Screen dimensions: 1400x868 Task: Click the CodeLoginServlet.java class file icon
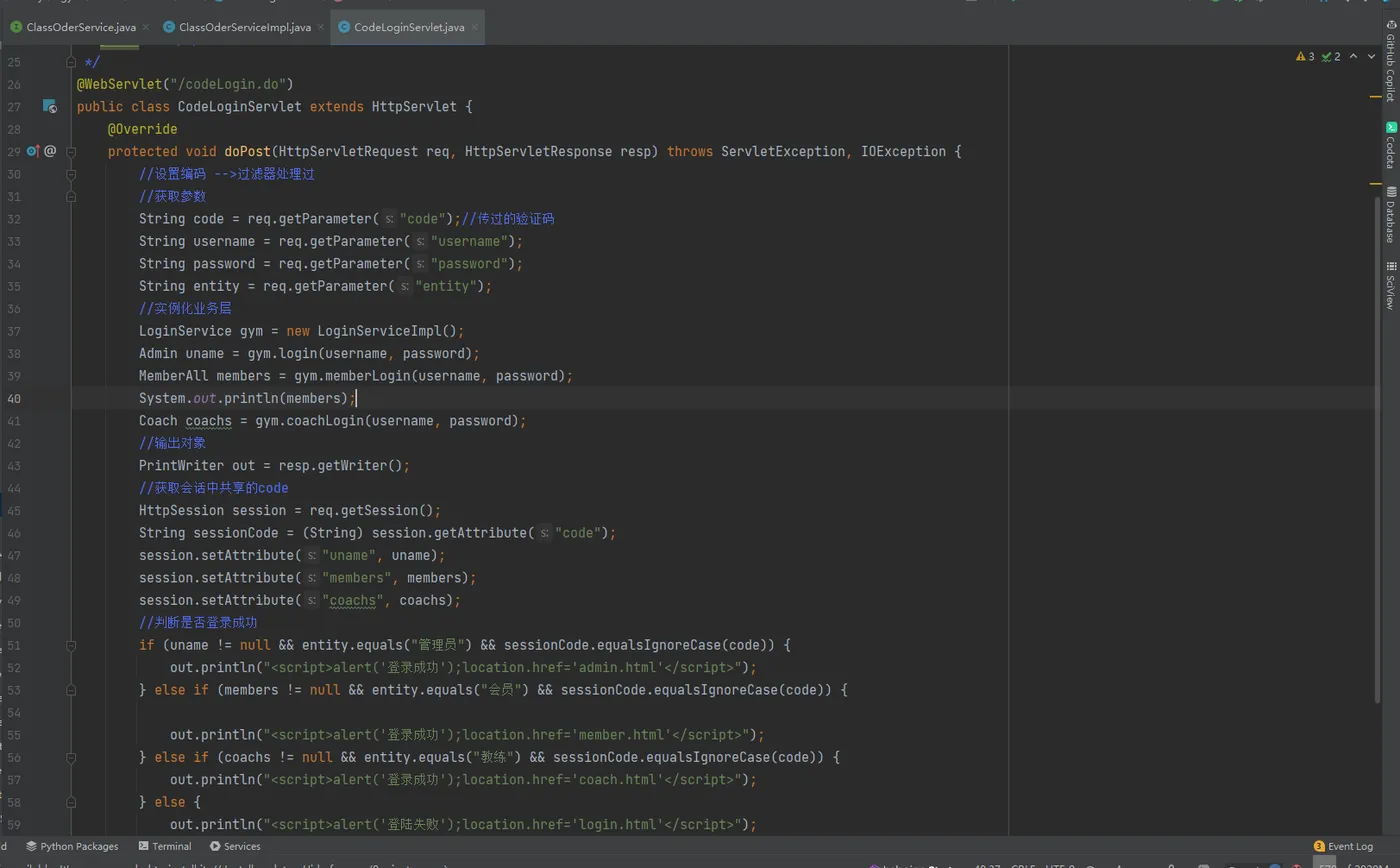(343, 27)
